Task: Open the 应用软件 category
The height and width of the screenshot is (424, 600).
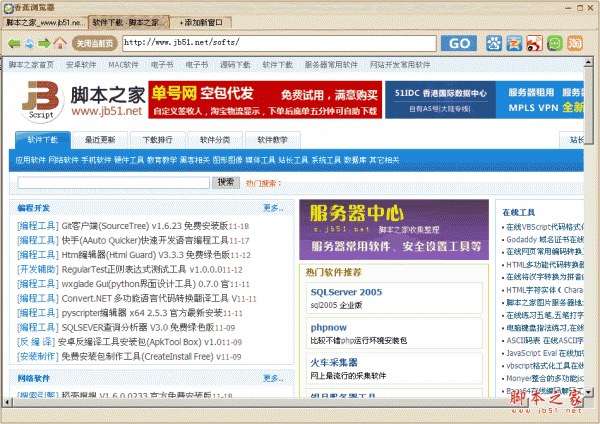Action: (x=31, y=160)
